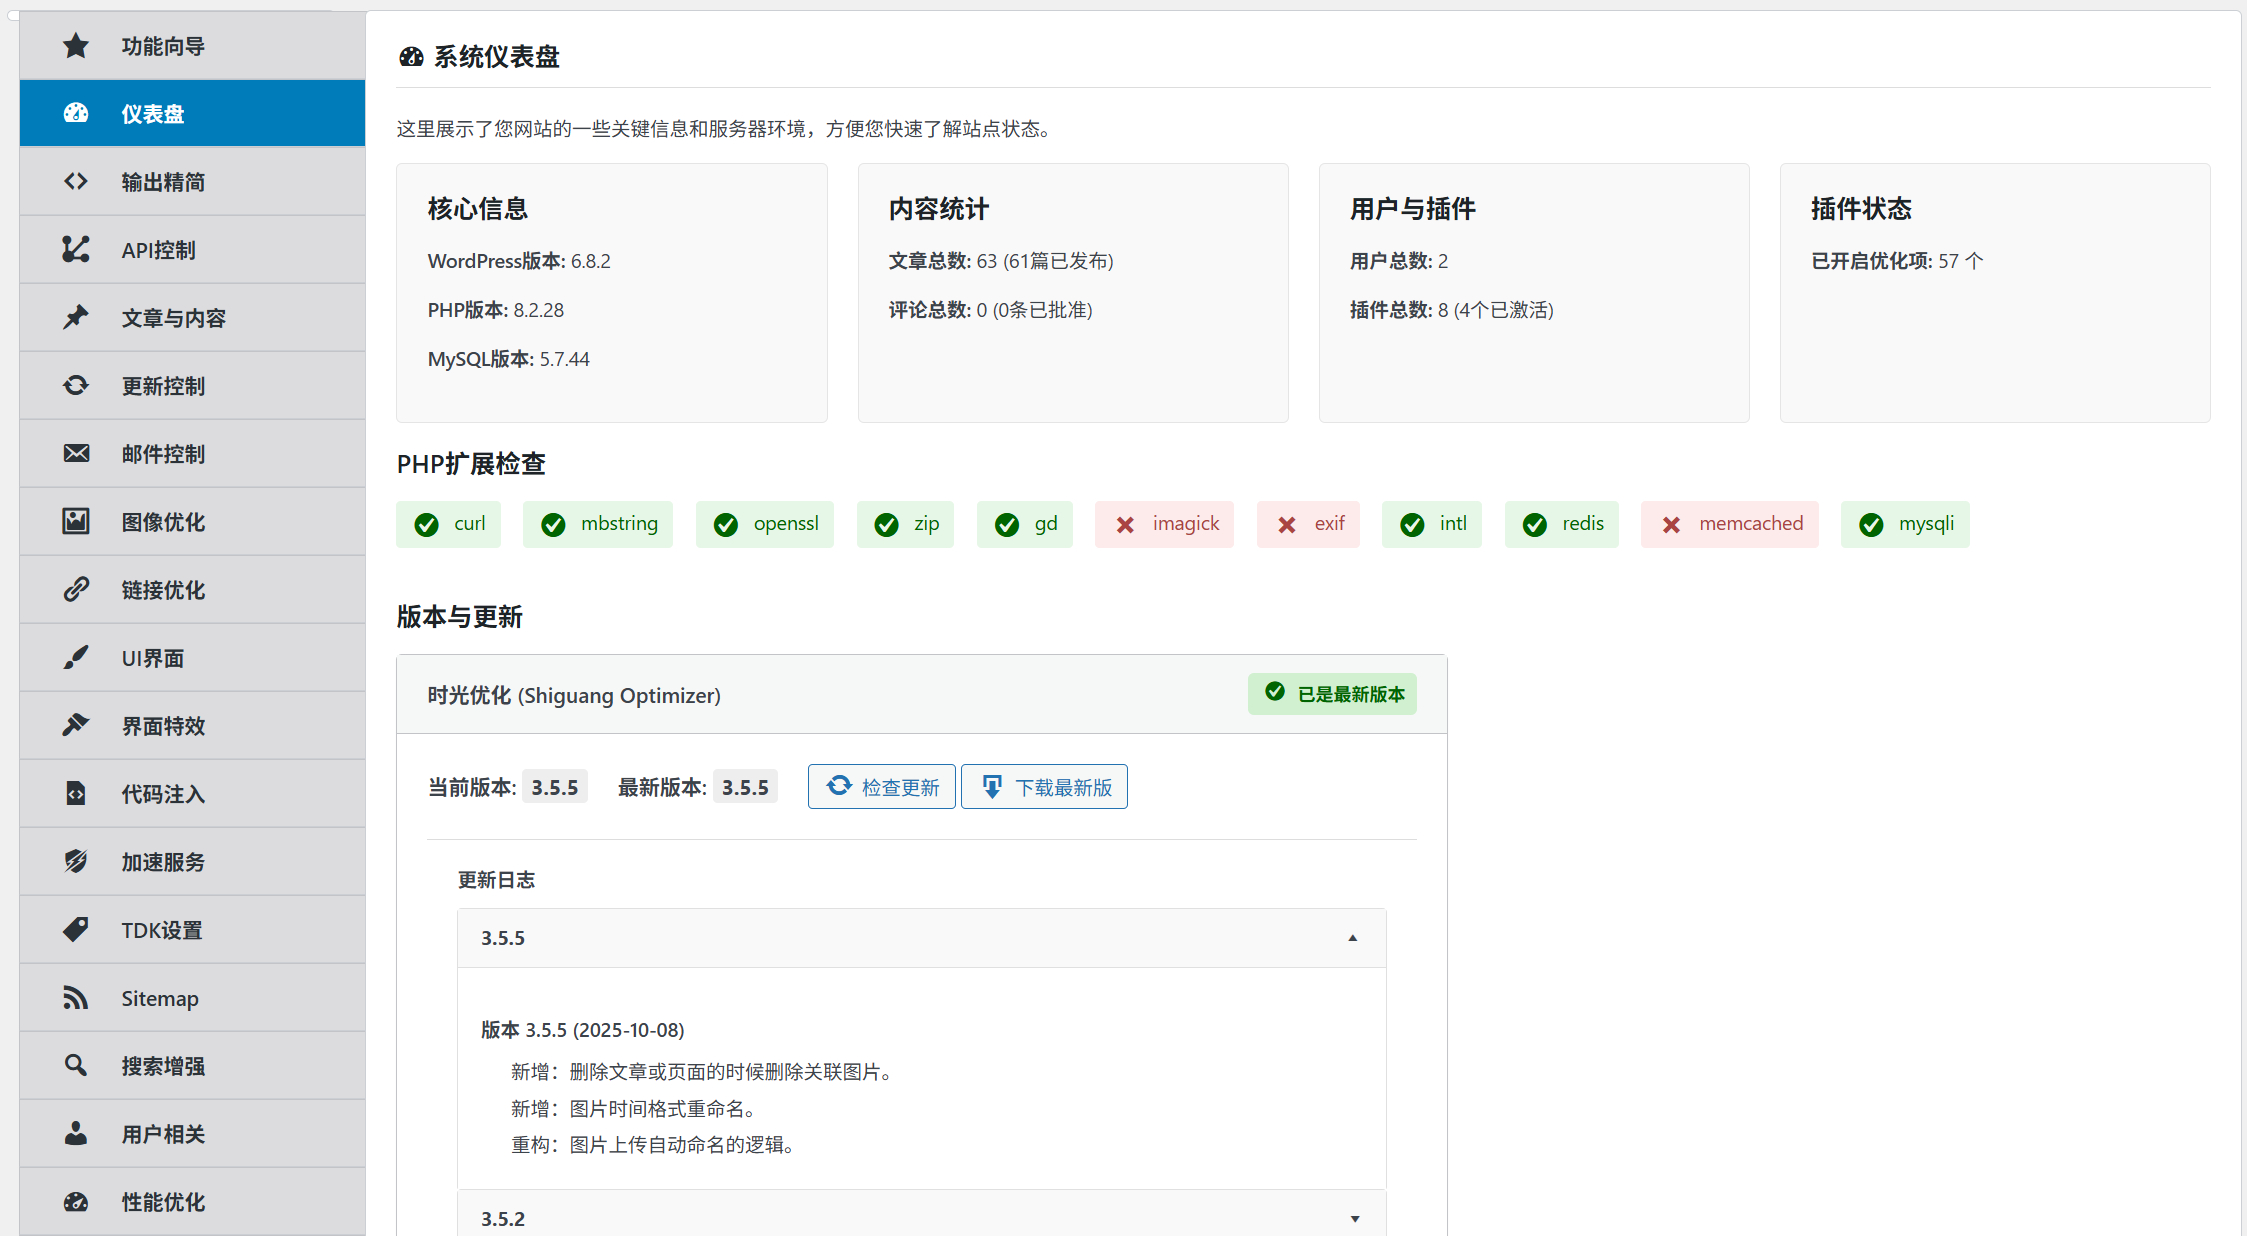This screenshot has width=2247, height=1236.
Task: Click the redis extension badge
Action: [1562, 524]
